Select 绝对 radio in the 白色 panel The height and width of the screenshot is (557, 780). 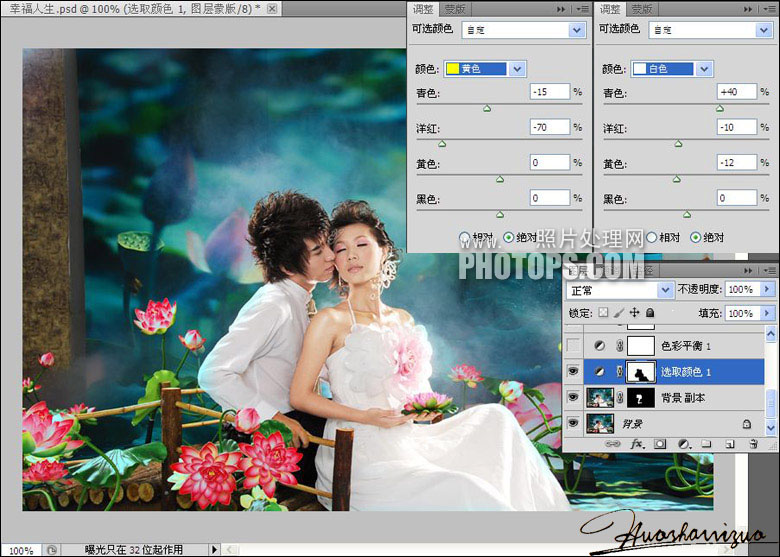point(695,237)
